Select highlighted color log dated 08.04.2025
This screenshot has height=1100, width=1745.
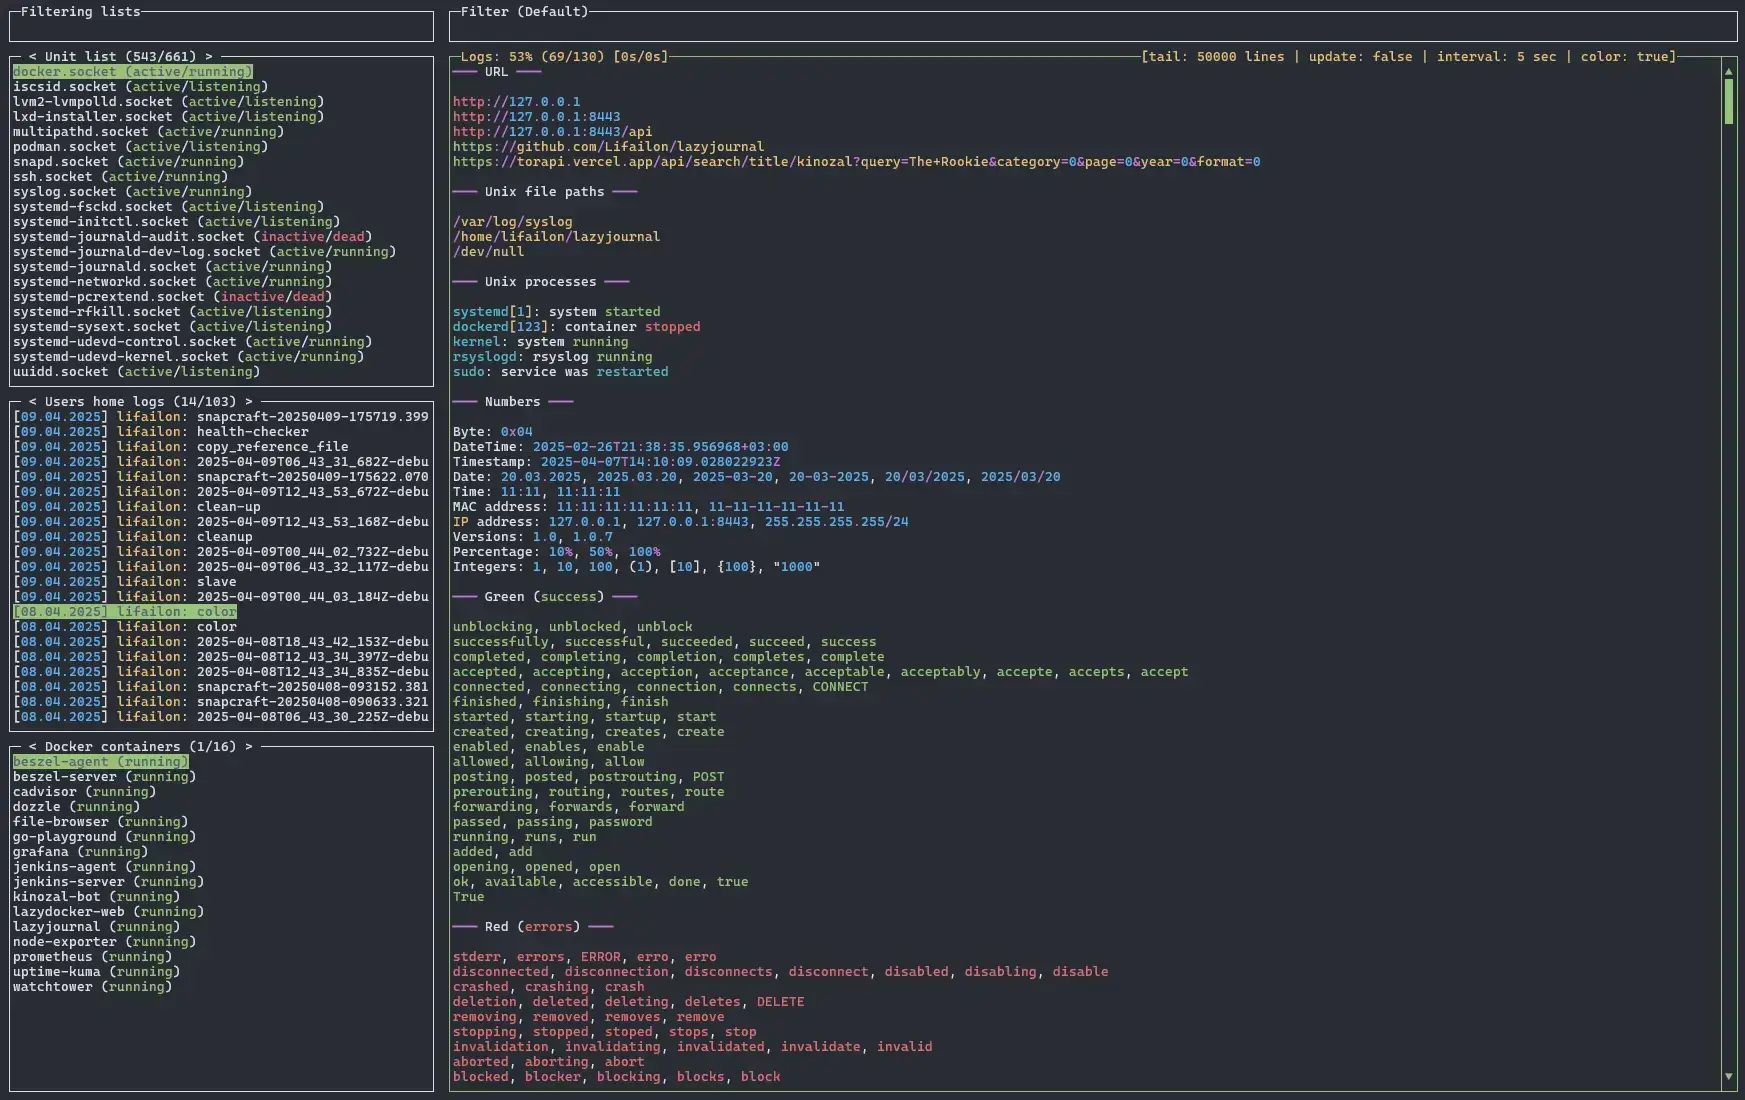tap(125, 612)
